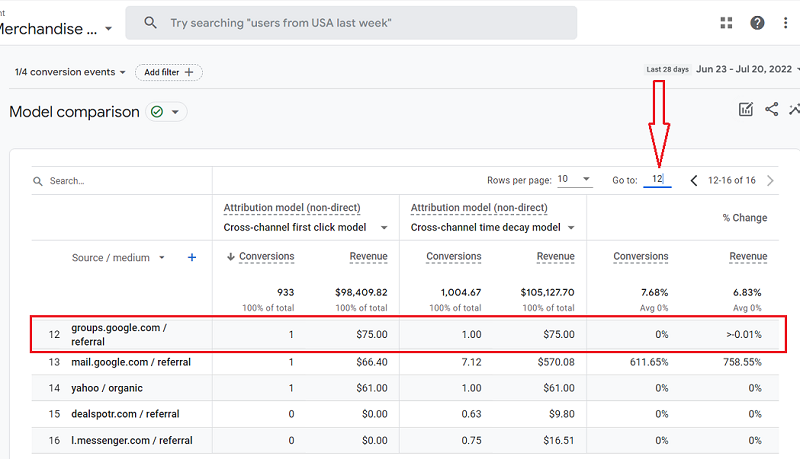Click the $570.08 revenue cell
This screenshot has width=800, height=459.
pyautogui.click(x=556, y=362)
